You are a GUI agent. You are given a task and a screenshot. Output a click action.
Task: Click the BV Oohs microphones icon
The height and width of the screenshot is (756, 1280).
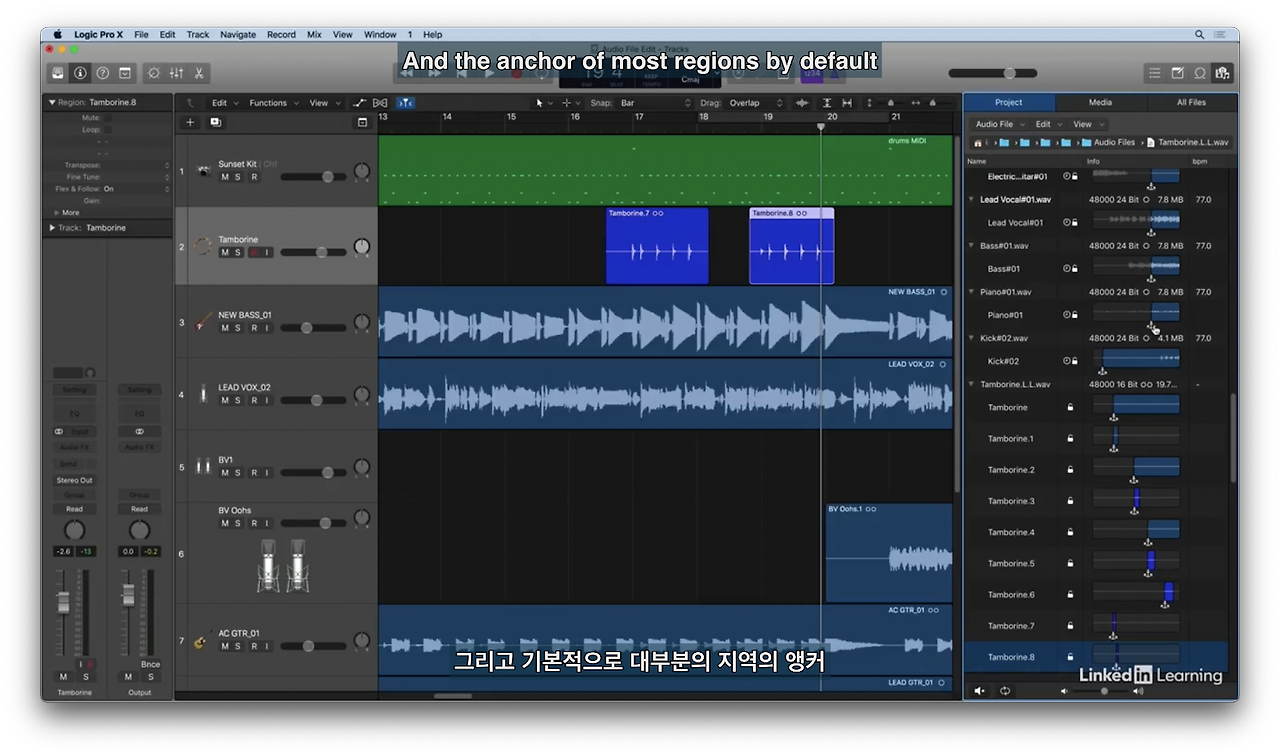tap(282, 566)
